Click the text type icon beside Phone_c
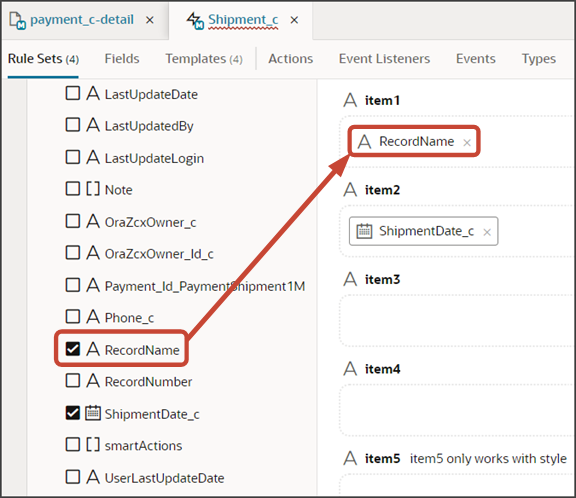 click(x=93, y=317)
